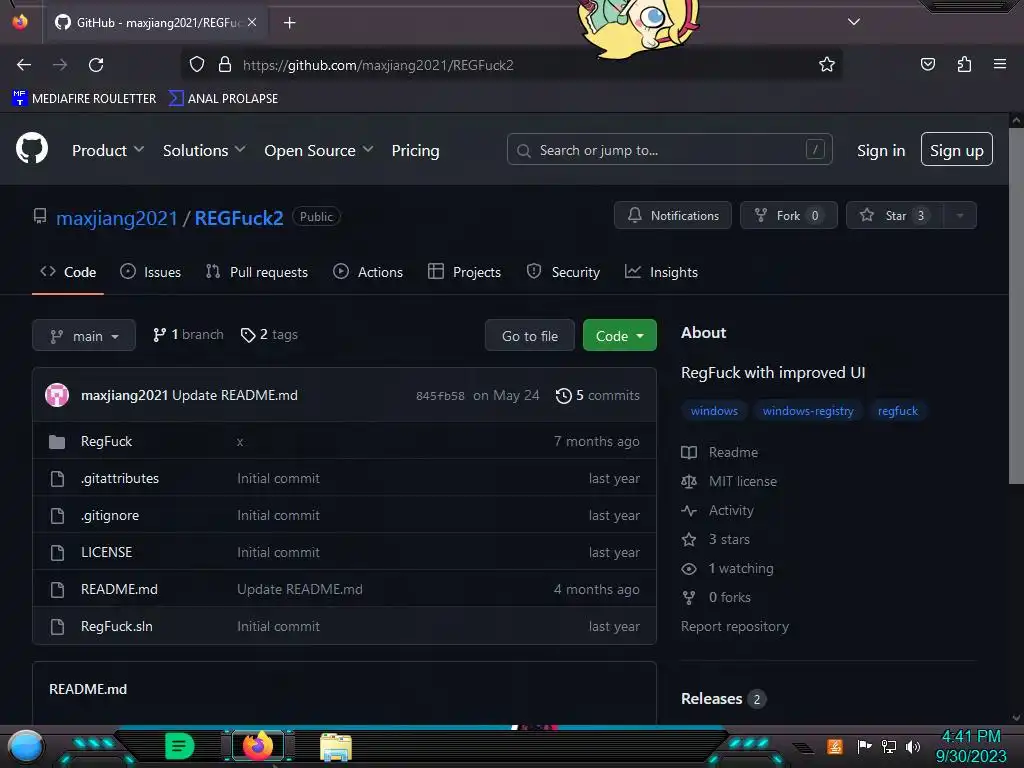Image resolution: width=1024 pixels, height=768 pixels.
Task: View the 1 branch link
Action: point(188,334)
